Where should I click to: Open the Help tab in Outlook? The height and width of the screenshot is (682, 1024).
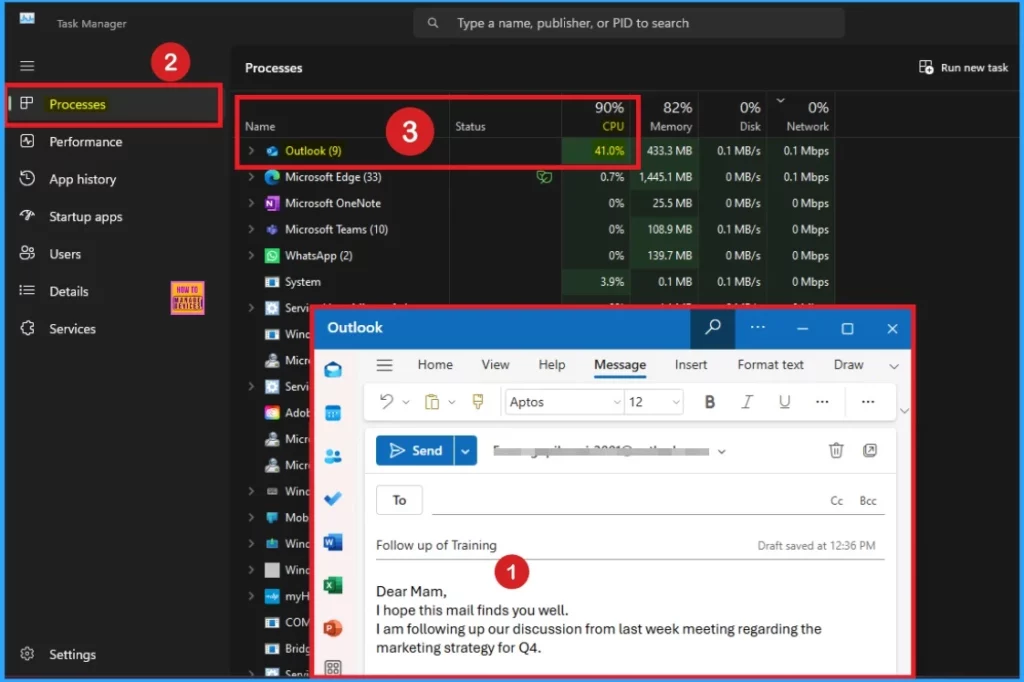[552, 365]
